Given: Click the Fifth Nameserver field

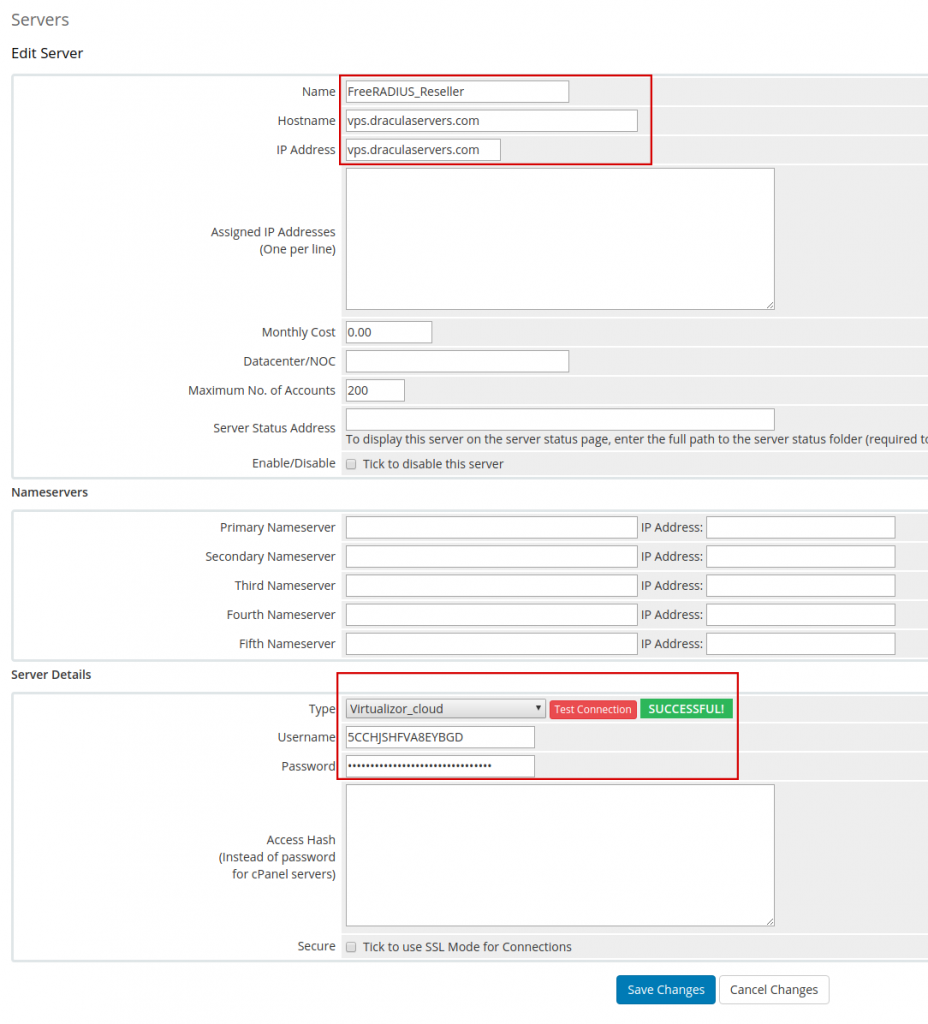Looking at the screenshot, I should tap(492, 643).
